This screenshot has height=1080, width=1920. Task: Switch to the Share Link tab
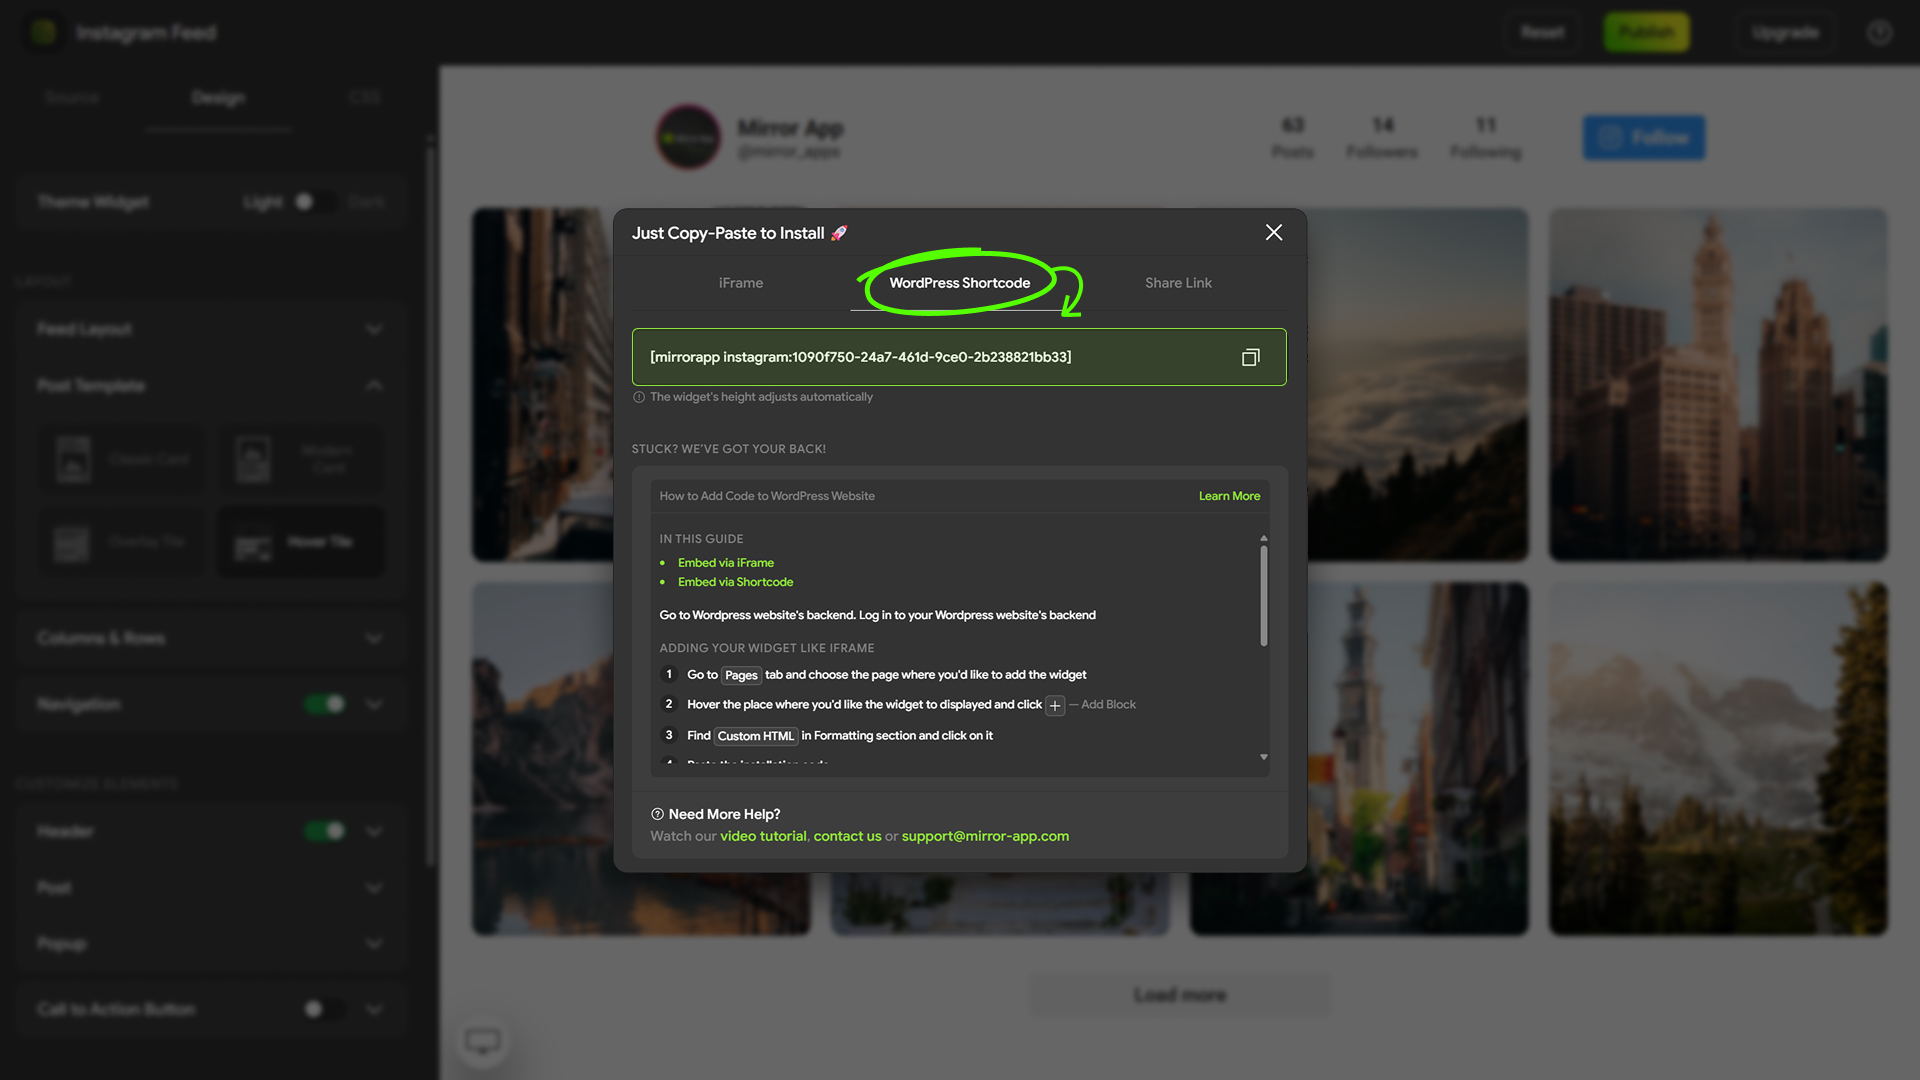(1178, 284)
